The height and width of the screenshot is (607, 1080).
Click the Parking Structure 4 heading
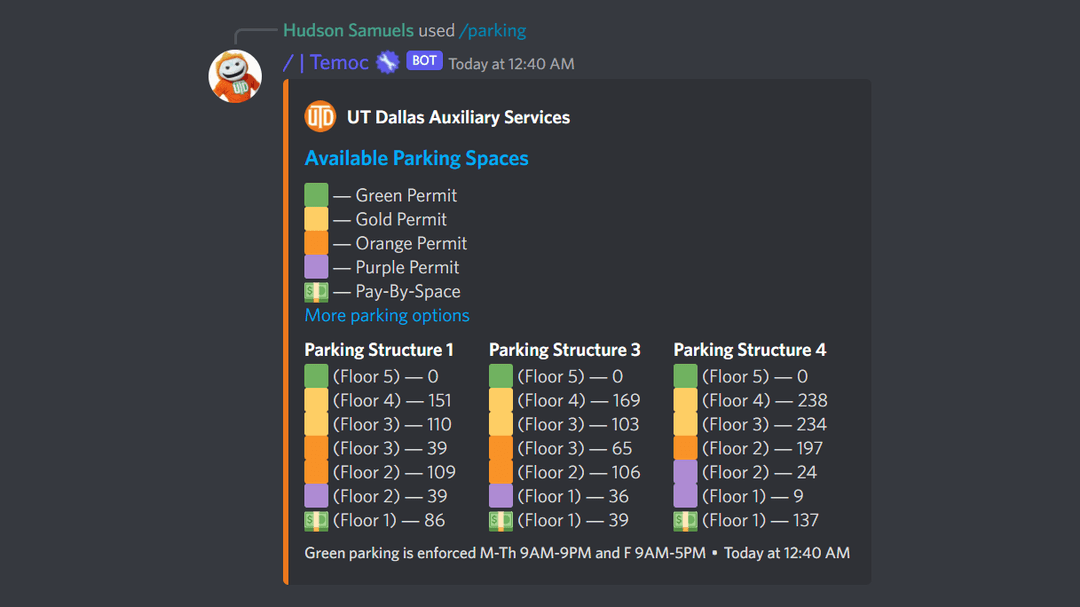[749, 350]
